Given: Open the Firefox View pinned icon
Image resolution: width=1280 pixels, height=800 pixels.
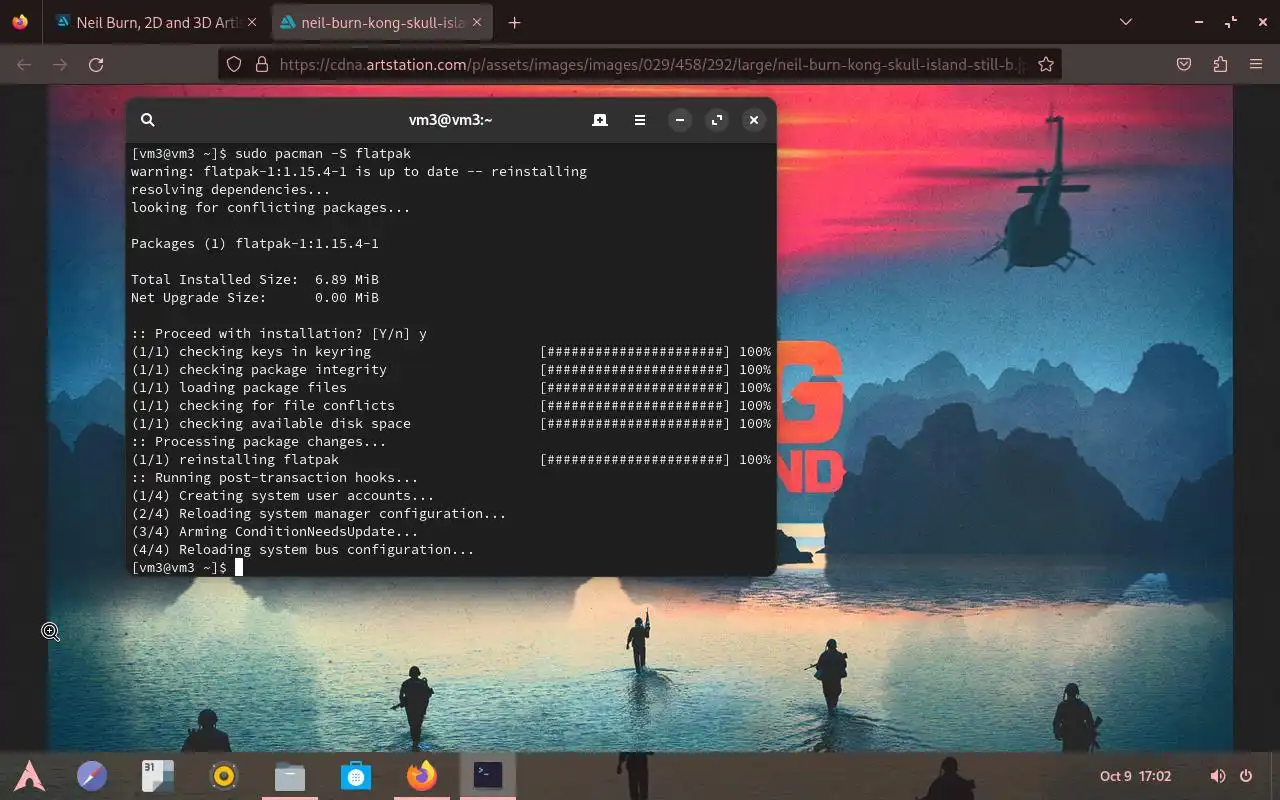Looking at the screenshot, I should pyautogui.click(x=20, y=22).
